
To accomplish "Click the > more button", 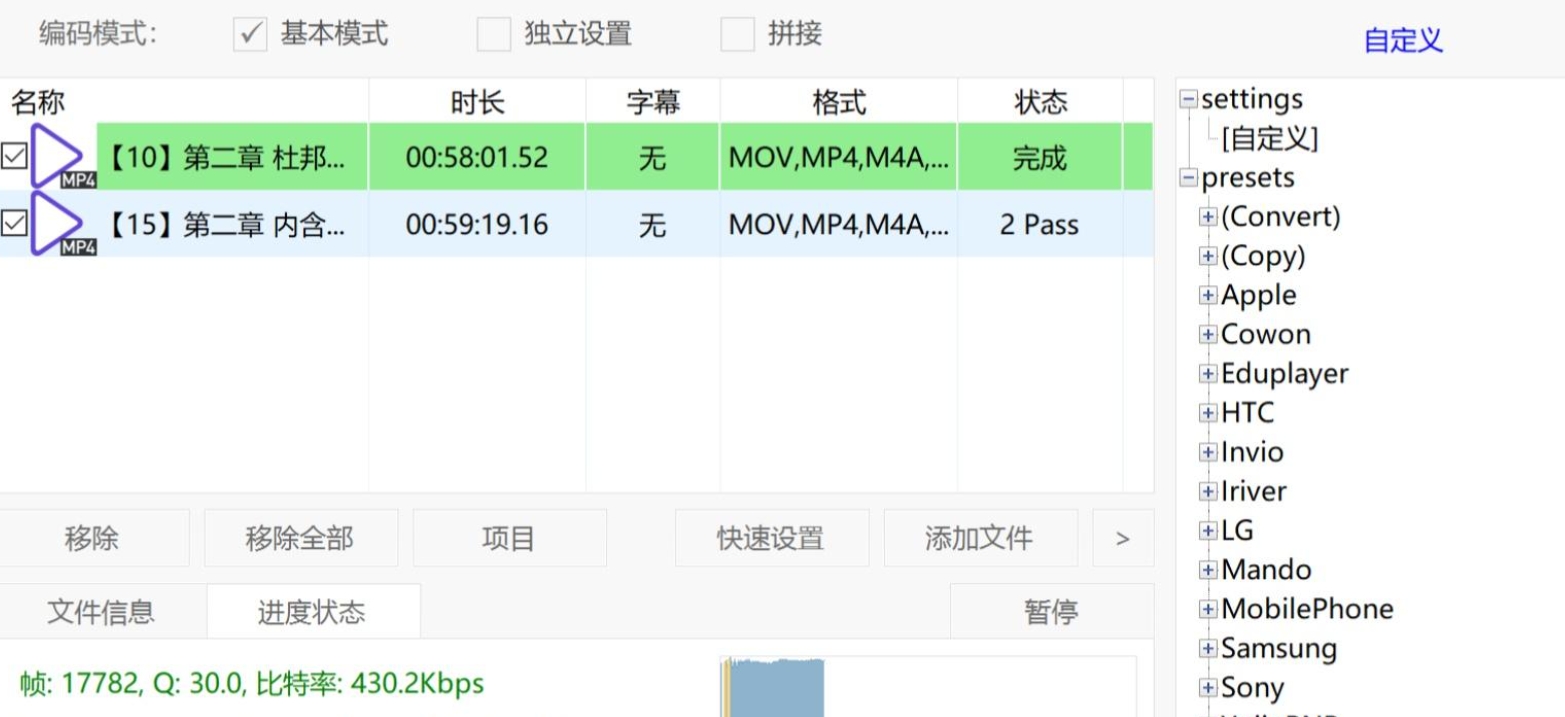I will pyautogui.click(x=1123, y=538).
